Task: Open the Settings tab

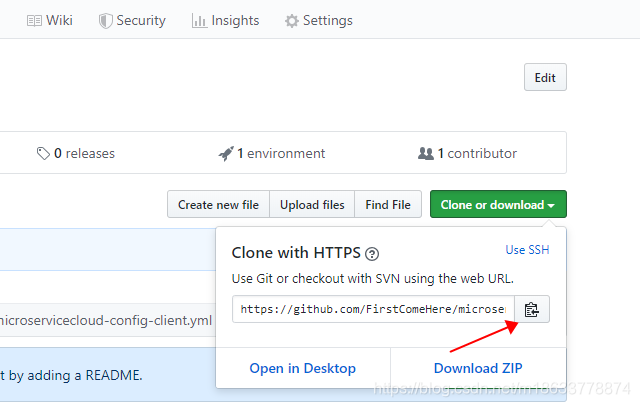Action: pos(319,20)
